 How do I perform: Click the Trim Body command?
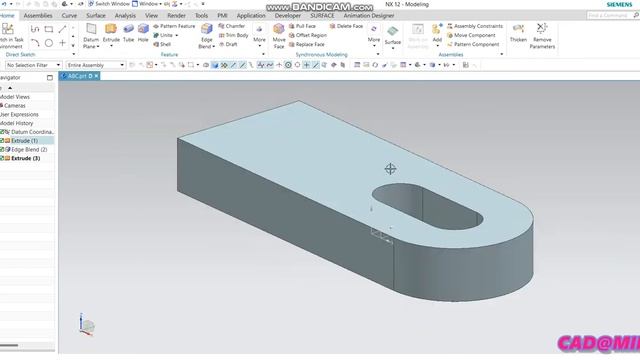click(233, 35)
